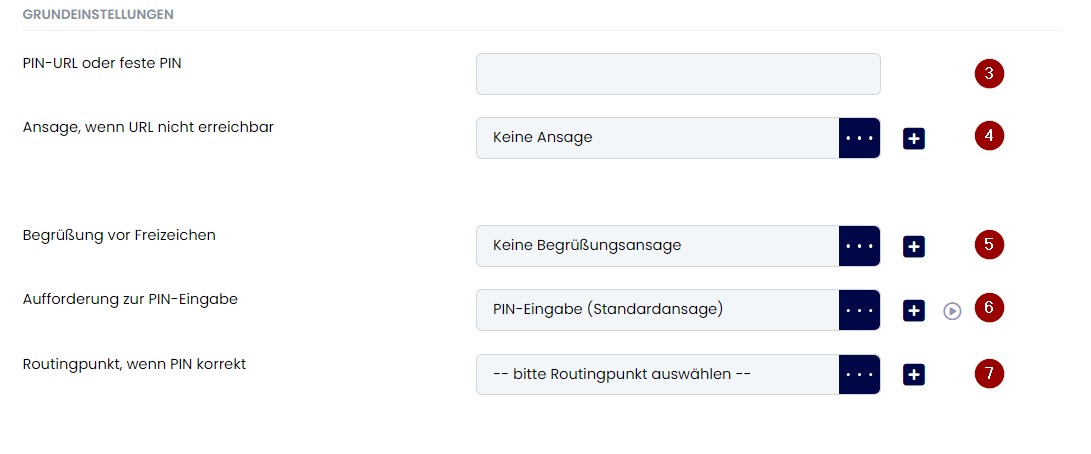The height and width of the screenshot is (454, 1091).
Task: Click the red marker number 6
Action: pyautogui.click(x=989, y=307)
